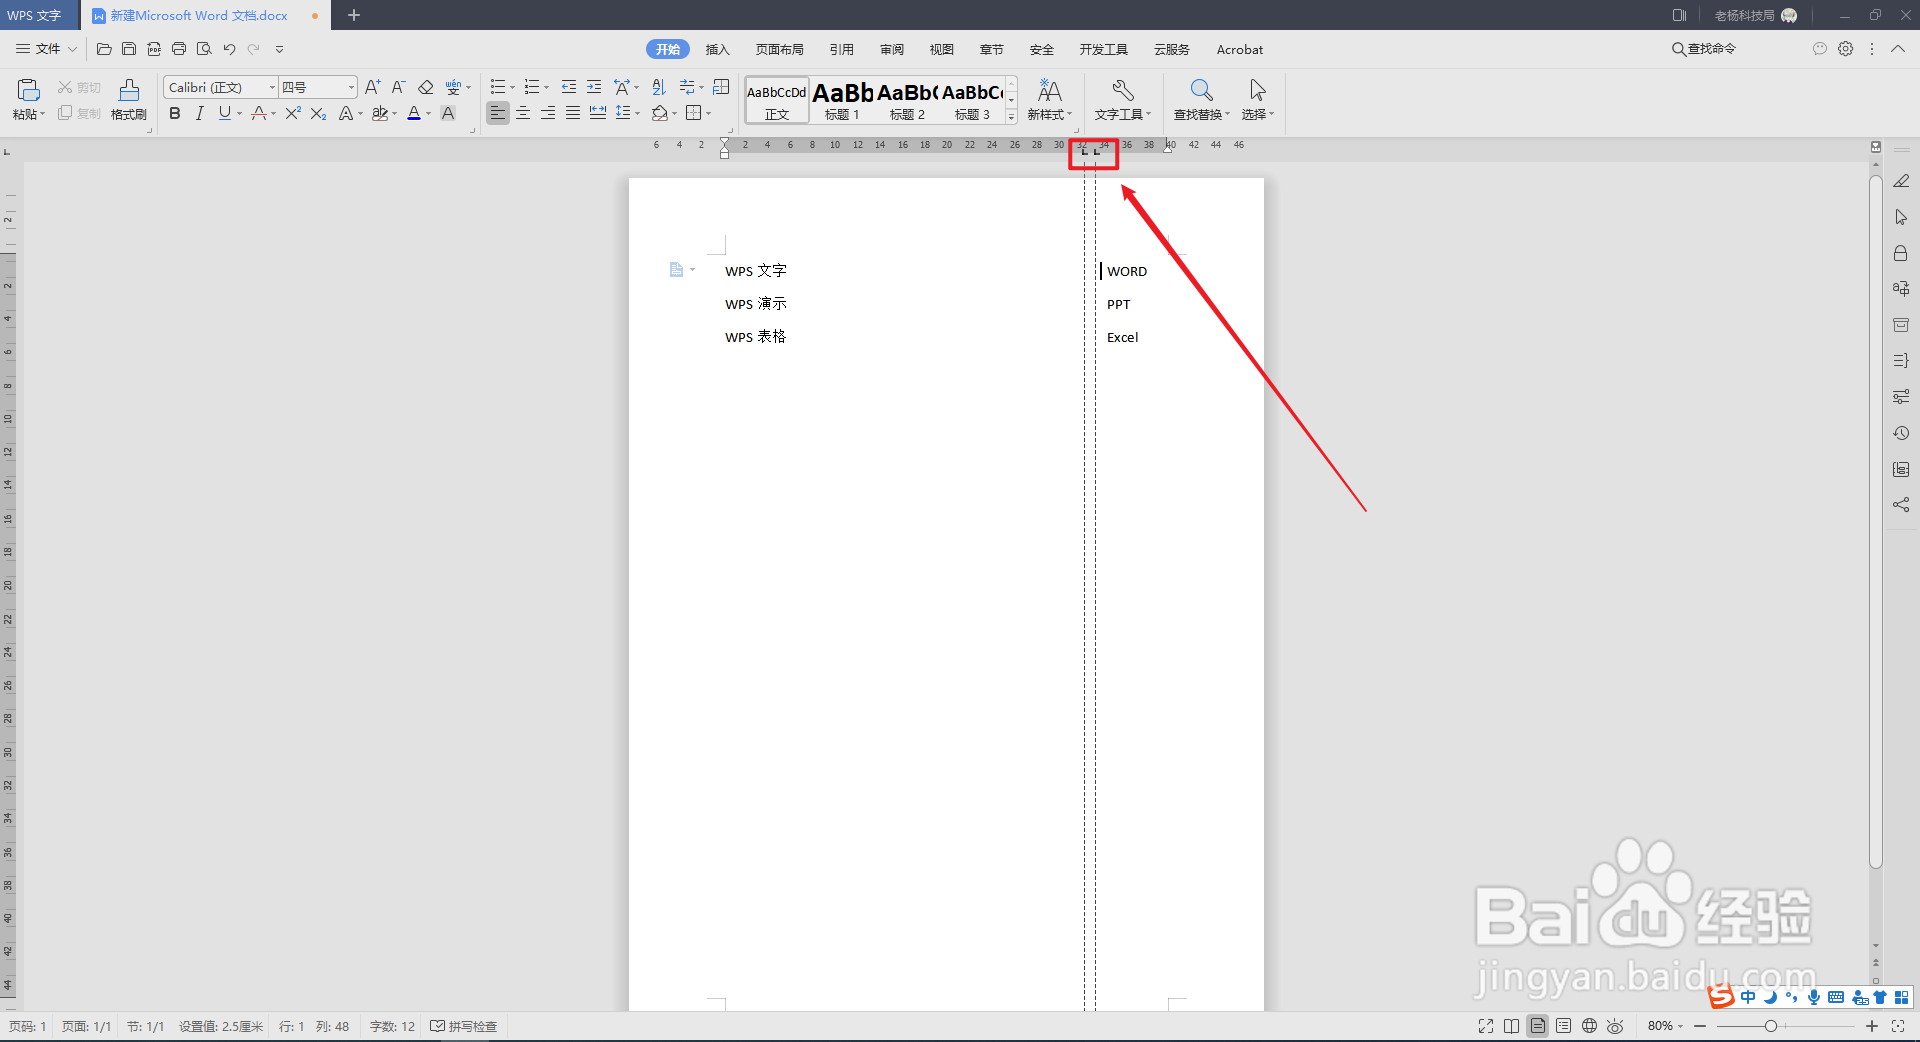Click the zoom in plus button
This screenshot has height=1042, width=1920.
(1872, 1026)
